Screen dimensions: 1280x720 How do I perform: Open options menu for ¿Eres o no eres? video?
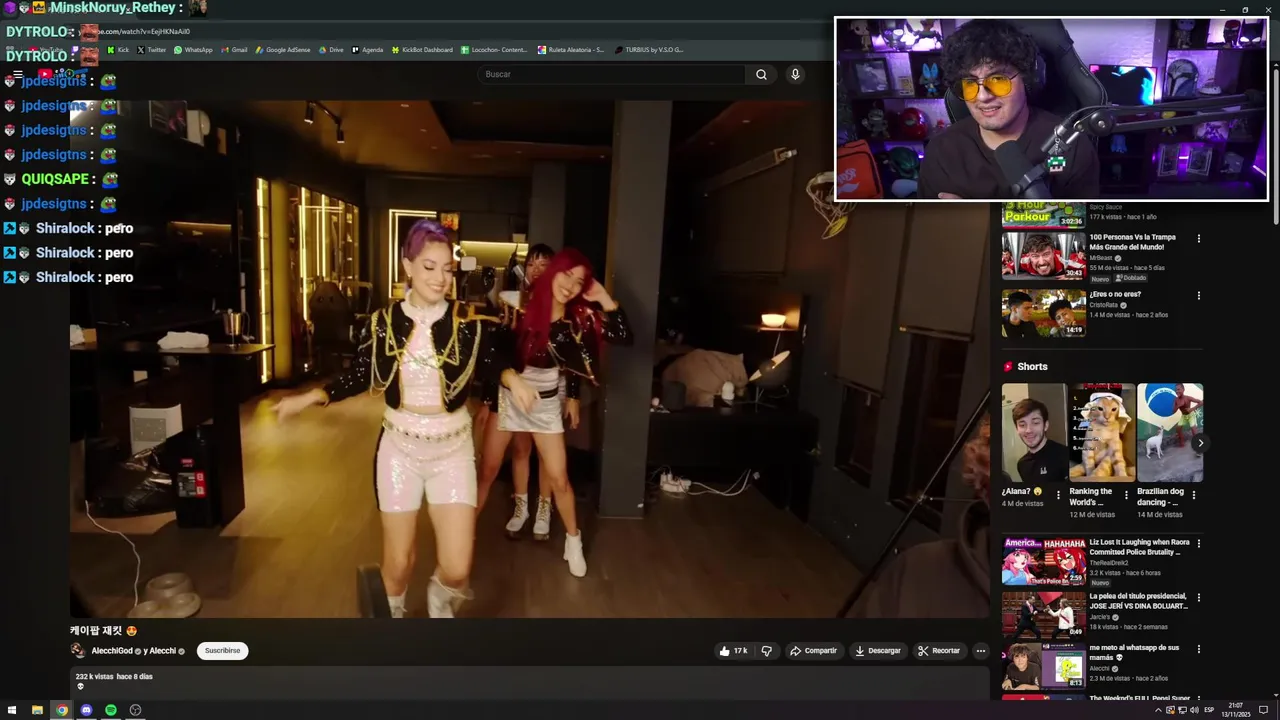coord(1198,296)
